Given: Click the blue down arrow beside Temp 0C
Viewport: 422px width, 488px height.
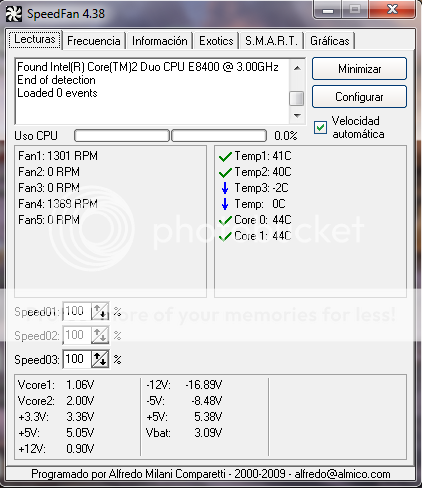Looking at the screenshot, I should point(225,204).
